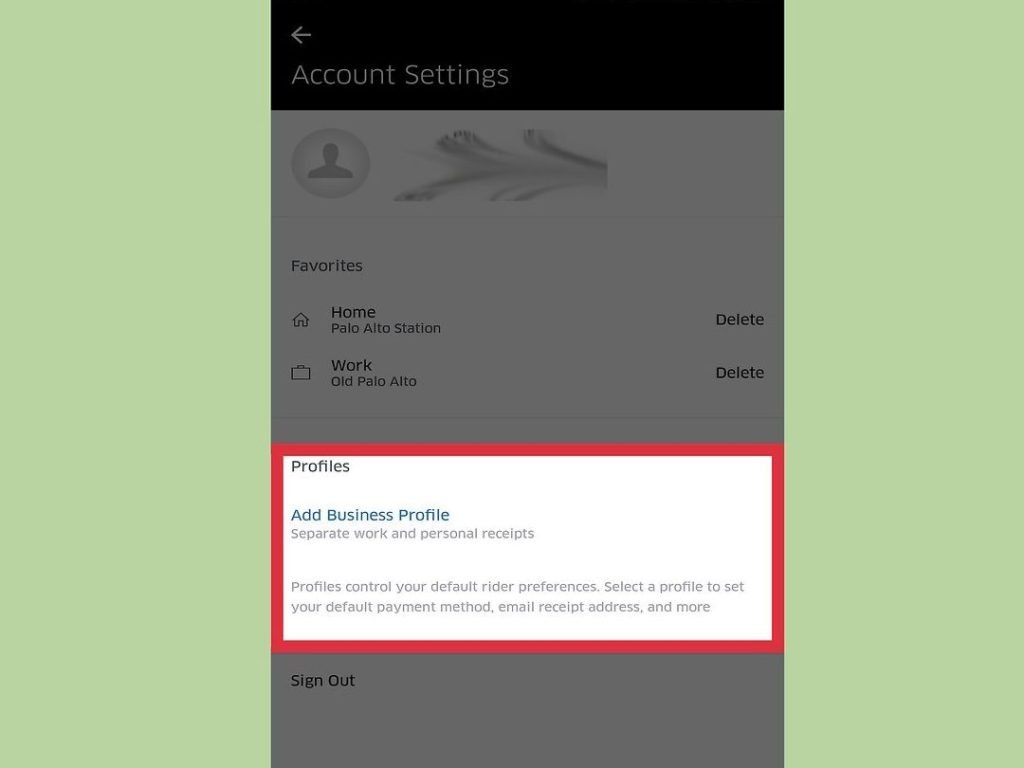The width and height of the screenshot is (1024, 768).
Task: Click the Favorites section header
Action: [327, 266]
